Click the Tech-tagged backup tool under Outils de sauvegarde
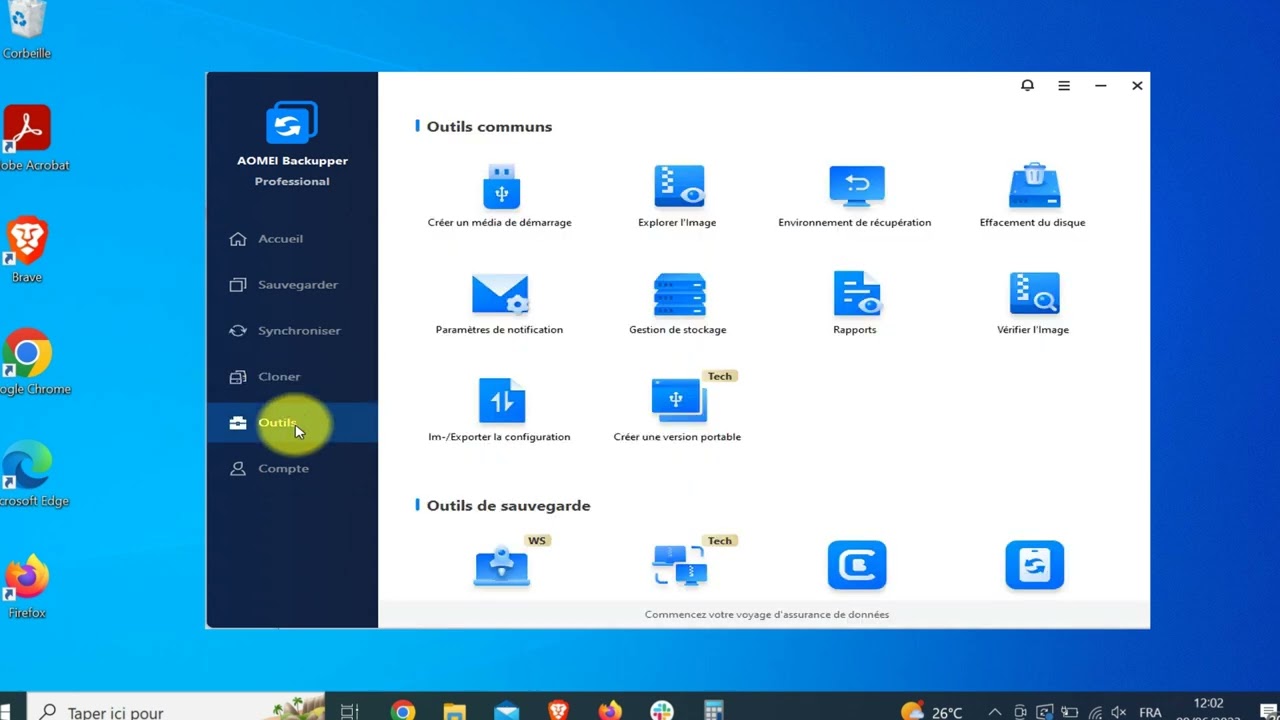Screen dimensions: 1280x720 coord(680,565)
